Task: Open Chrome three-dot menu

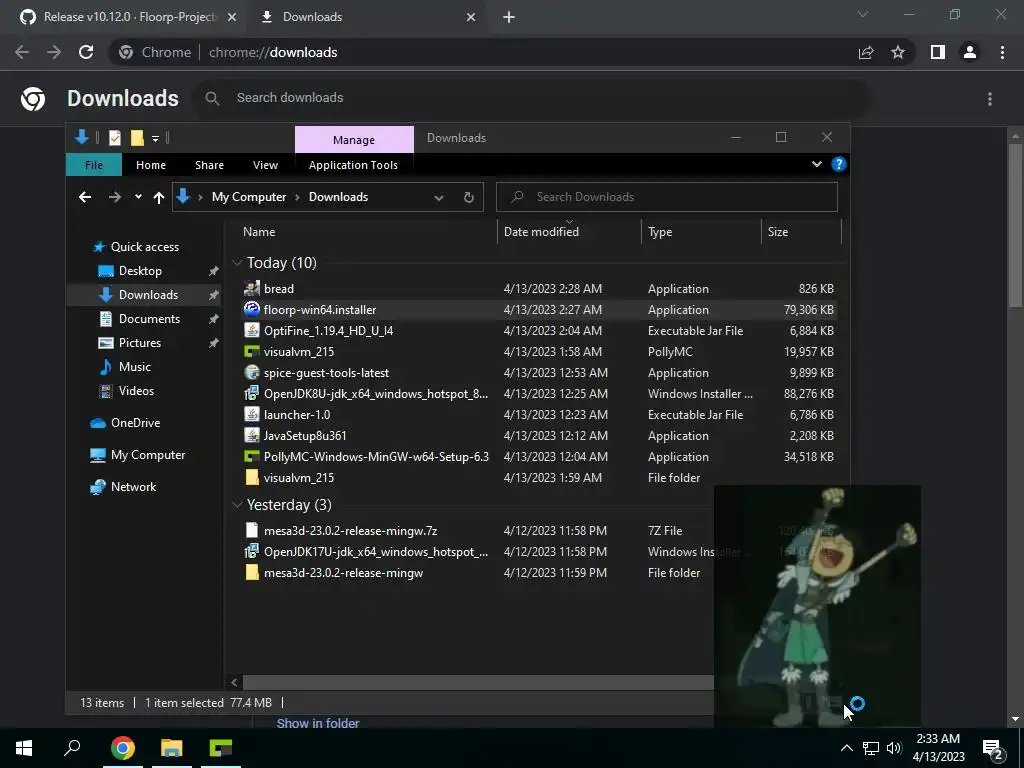Action: click(x=1002, y=52)
